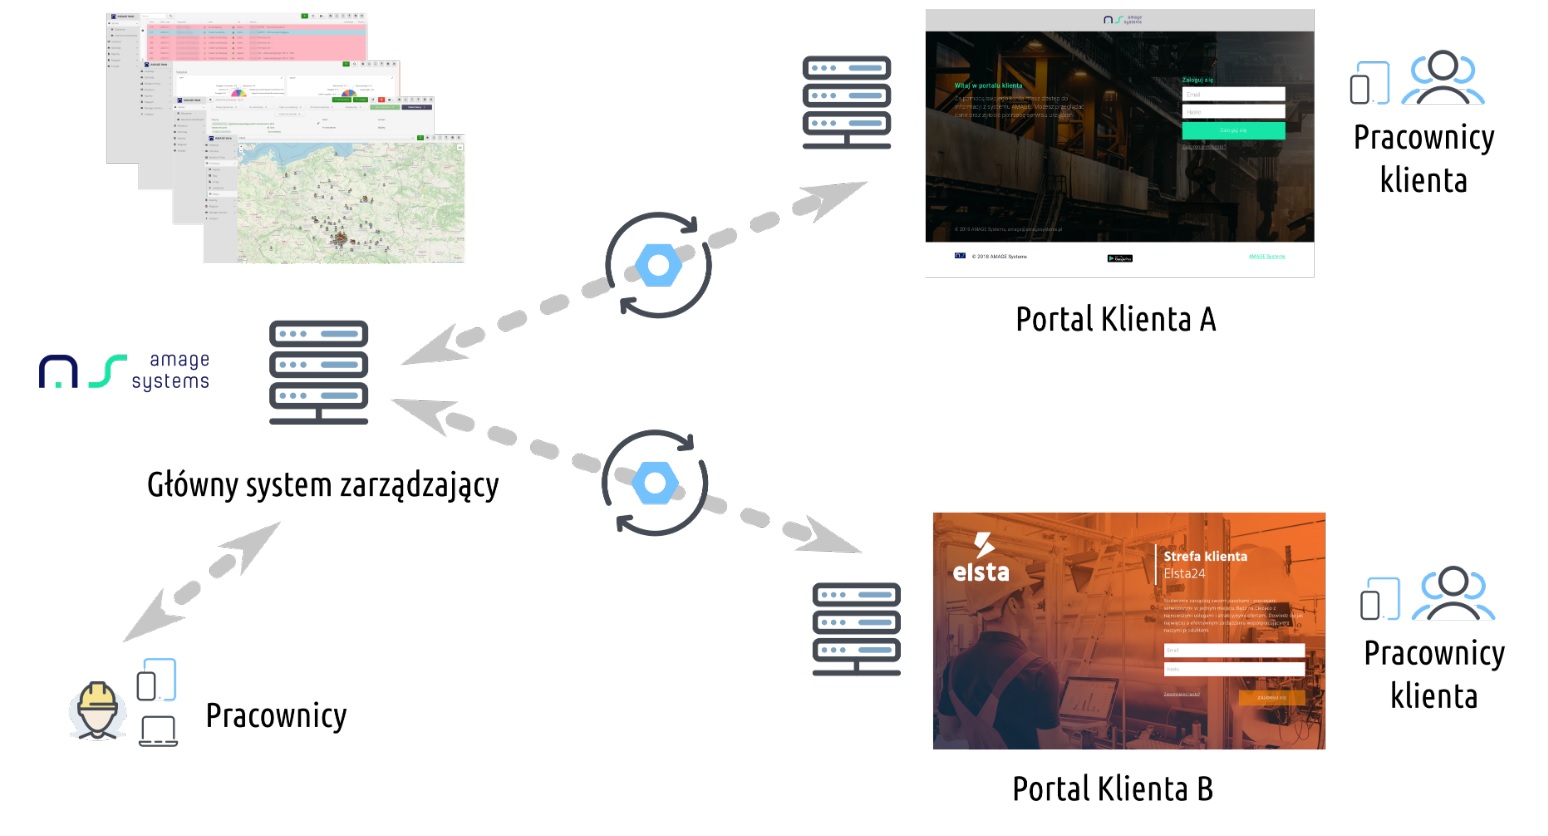Viewport: 1548px width, 836px height.
Task: Click the forgot password link in Portal A
Action: (1204, 147)
